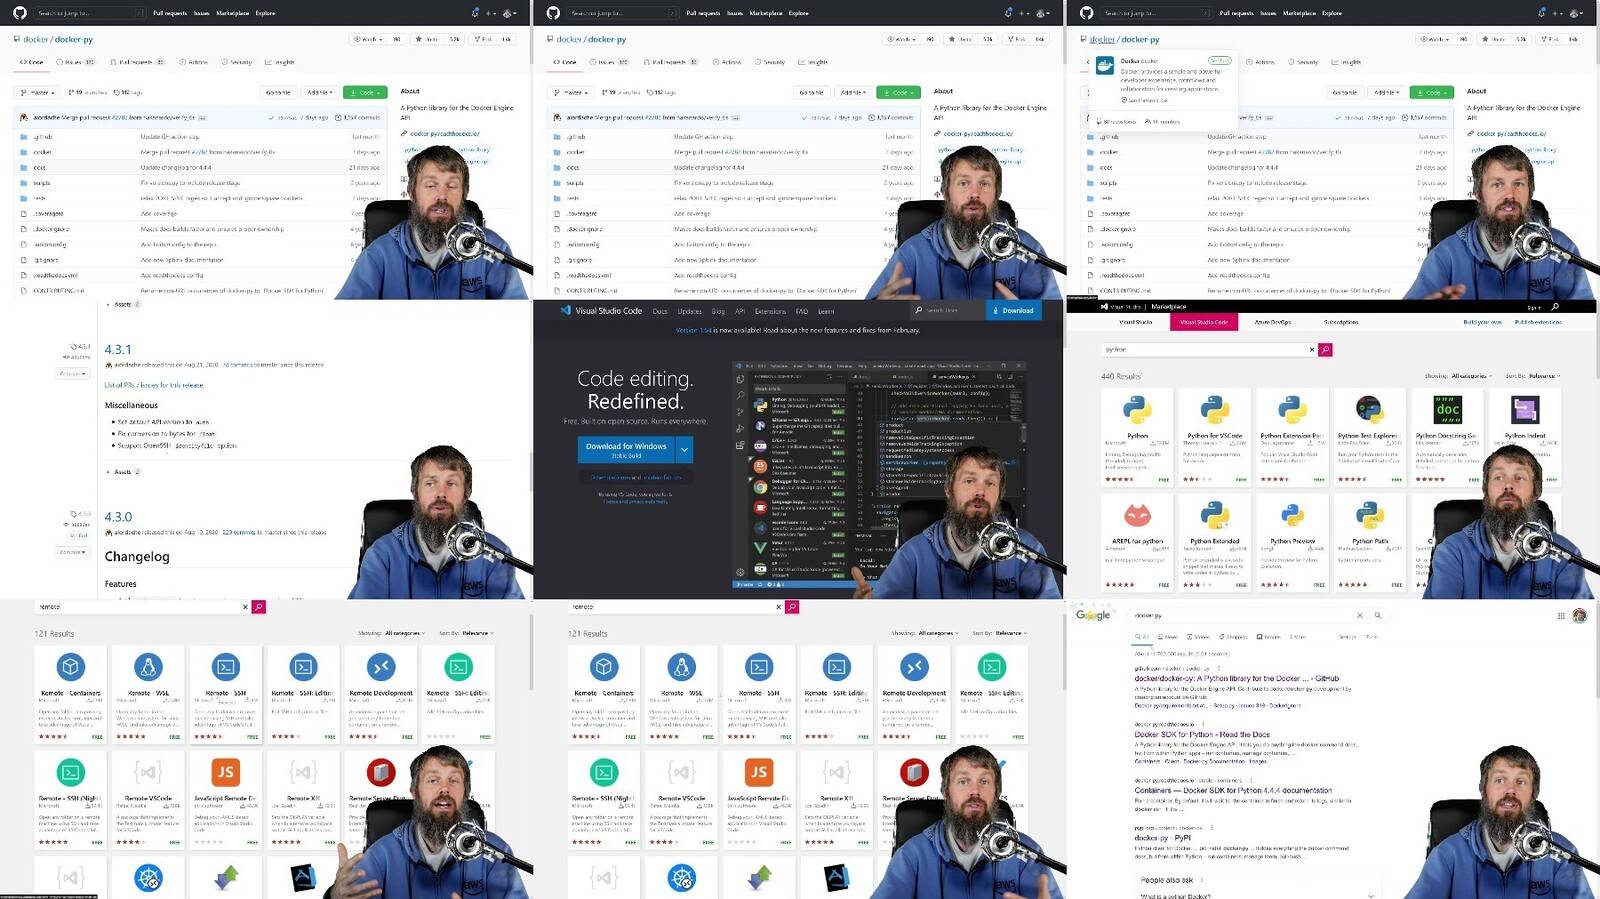Click the Google magnifier search icon
1600x899 pixels.
point(1377,615)
